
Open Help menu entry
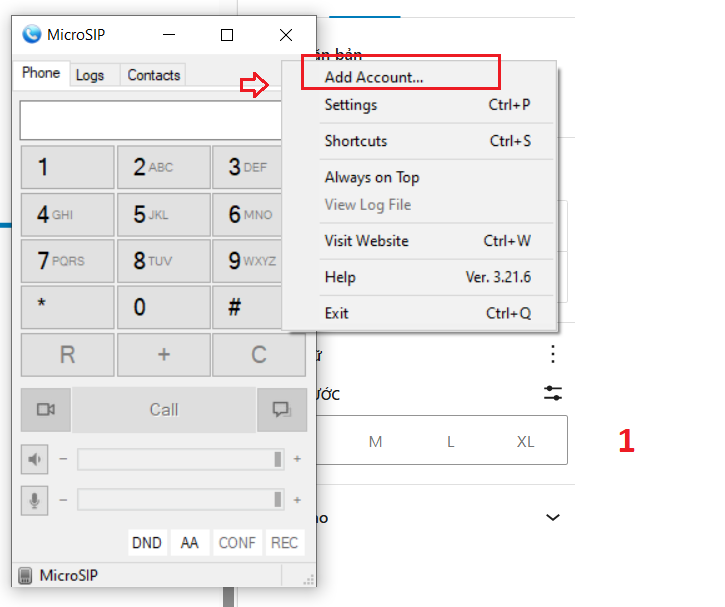point(419,277)
